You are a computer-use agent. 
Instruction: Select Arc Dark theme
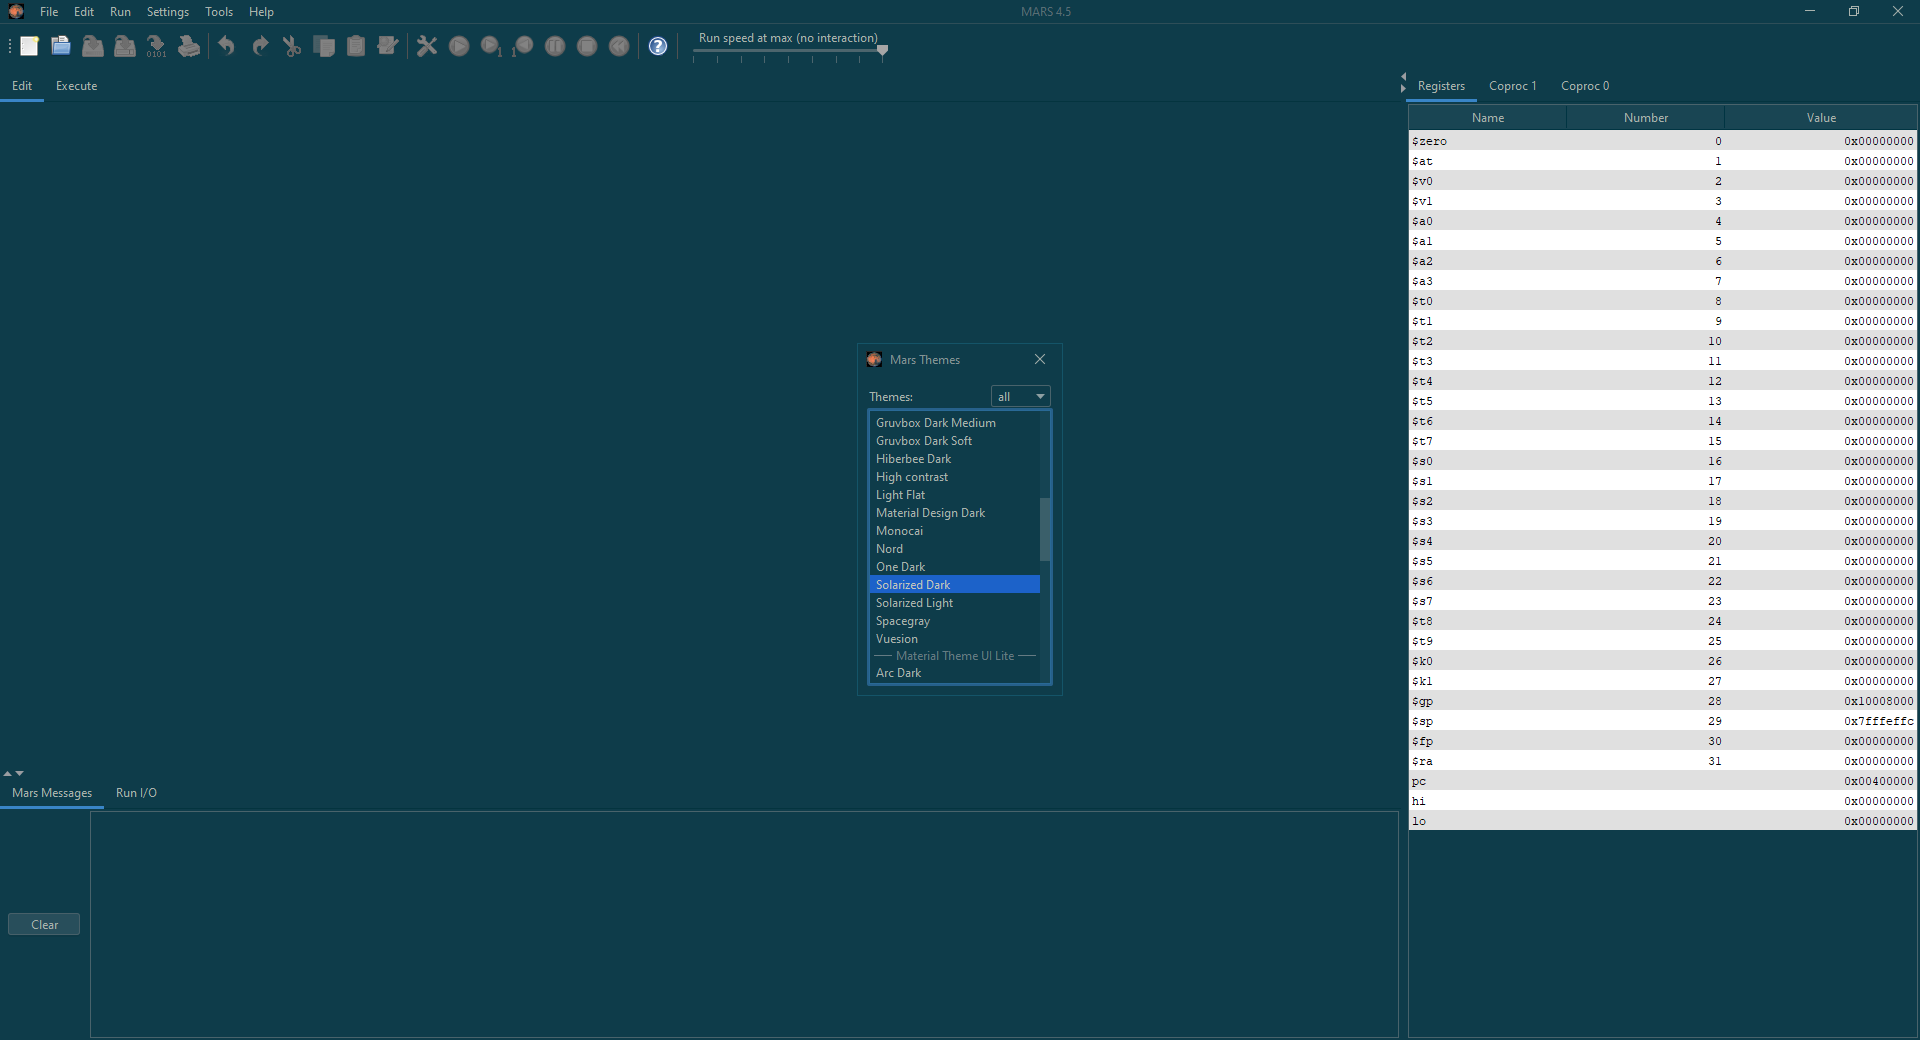[954, 673]
